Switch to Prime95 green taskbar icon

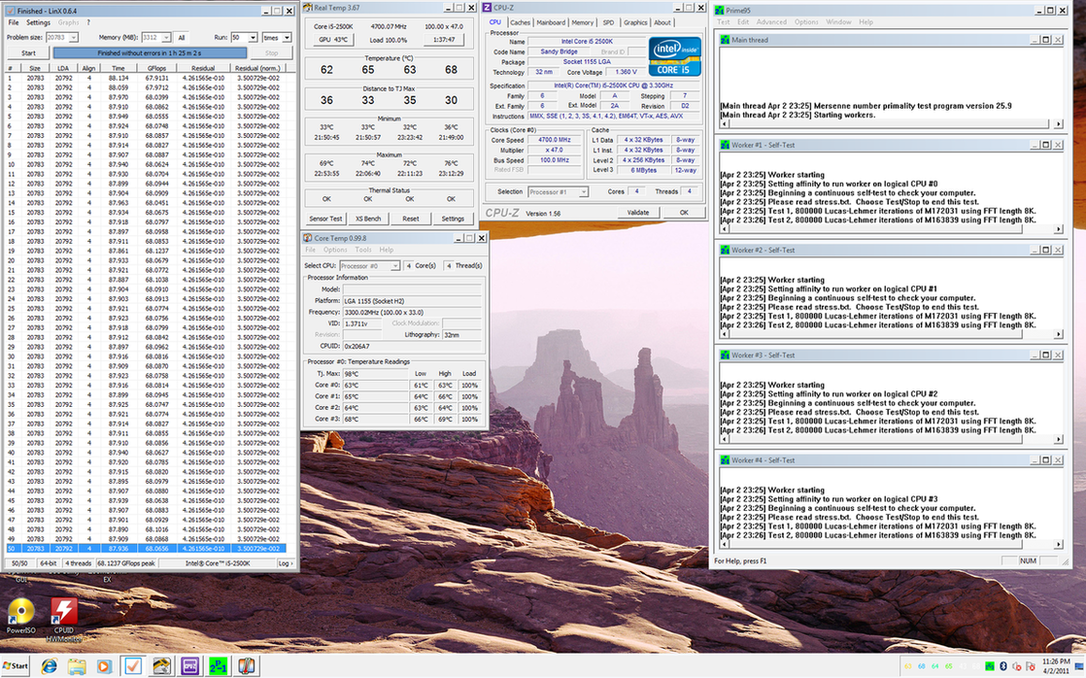click(217, 665)
